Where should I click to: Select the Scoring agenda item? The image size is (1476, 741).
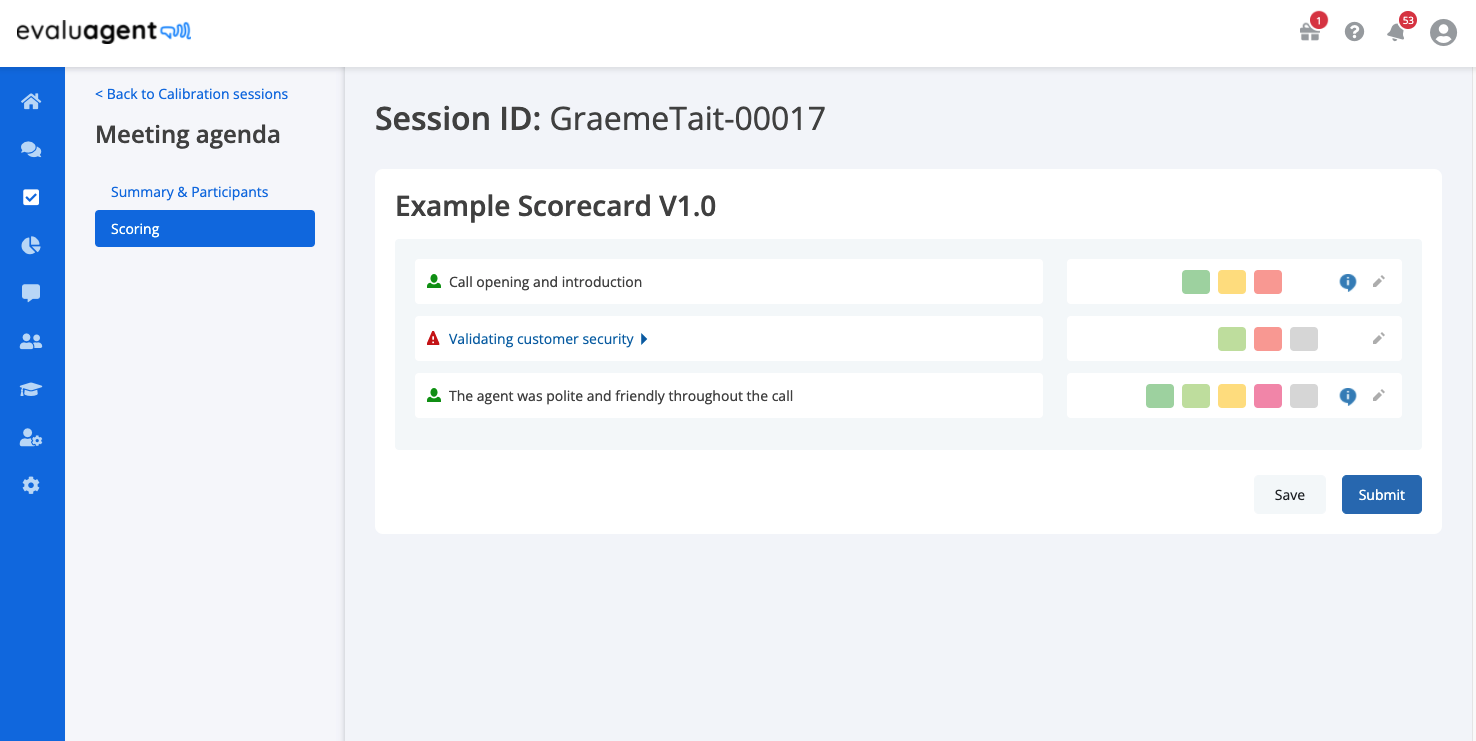pos(205,228)
